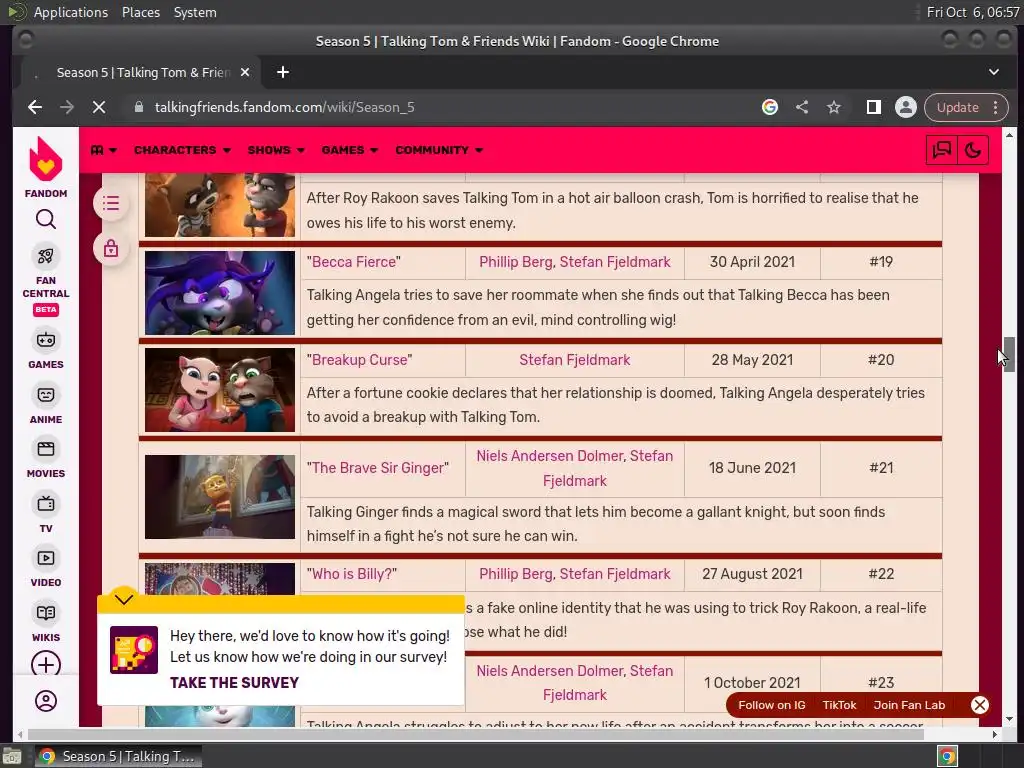Share this page icon
This screenshot has width=1024, height=768.
pyautogui.click(x=802, y=107)
